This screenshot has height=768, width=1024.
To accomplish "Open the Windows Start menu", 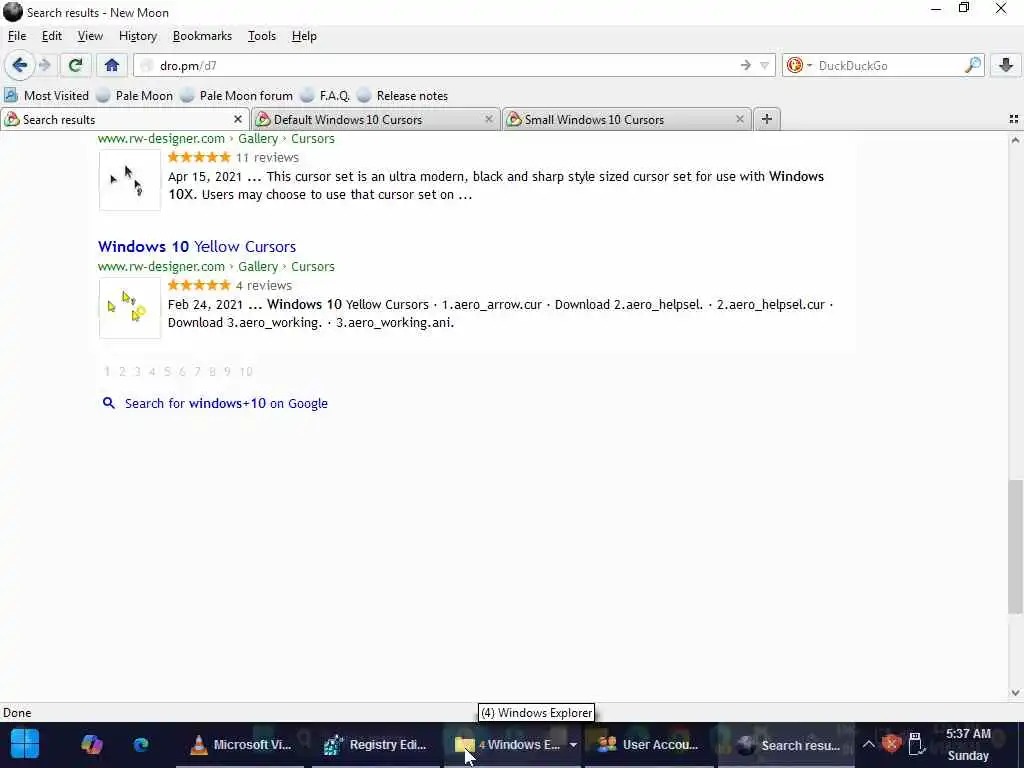I will click(25, 744).
